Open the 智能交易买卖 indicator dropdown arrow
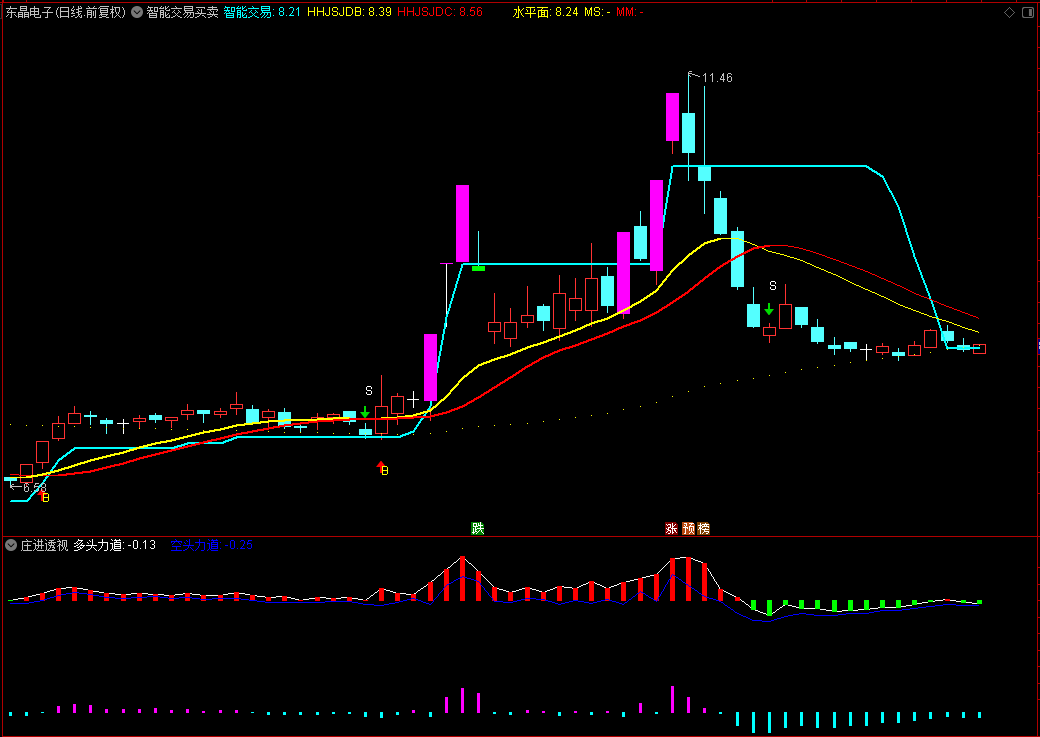The height and width of the screenshot is (737, 1040). tap(137, 12)
